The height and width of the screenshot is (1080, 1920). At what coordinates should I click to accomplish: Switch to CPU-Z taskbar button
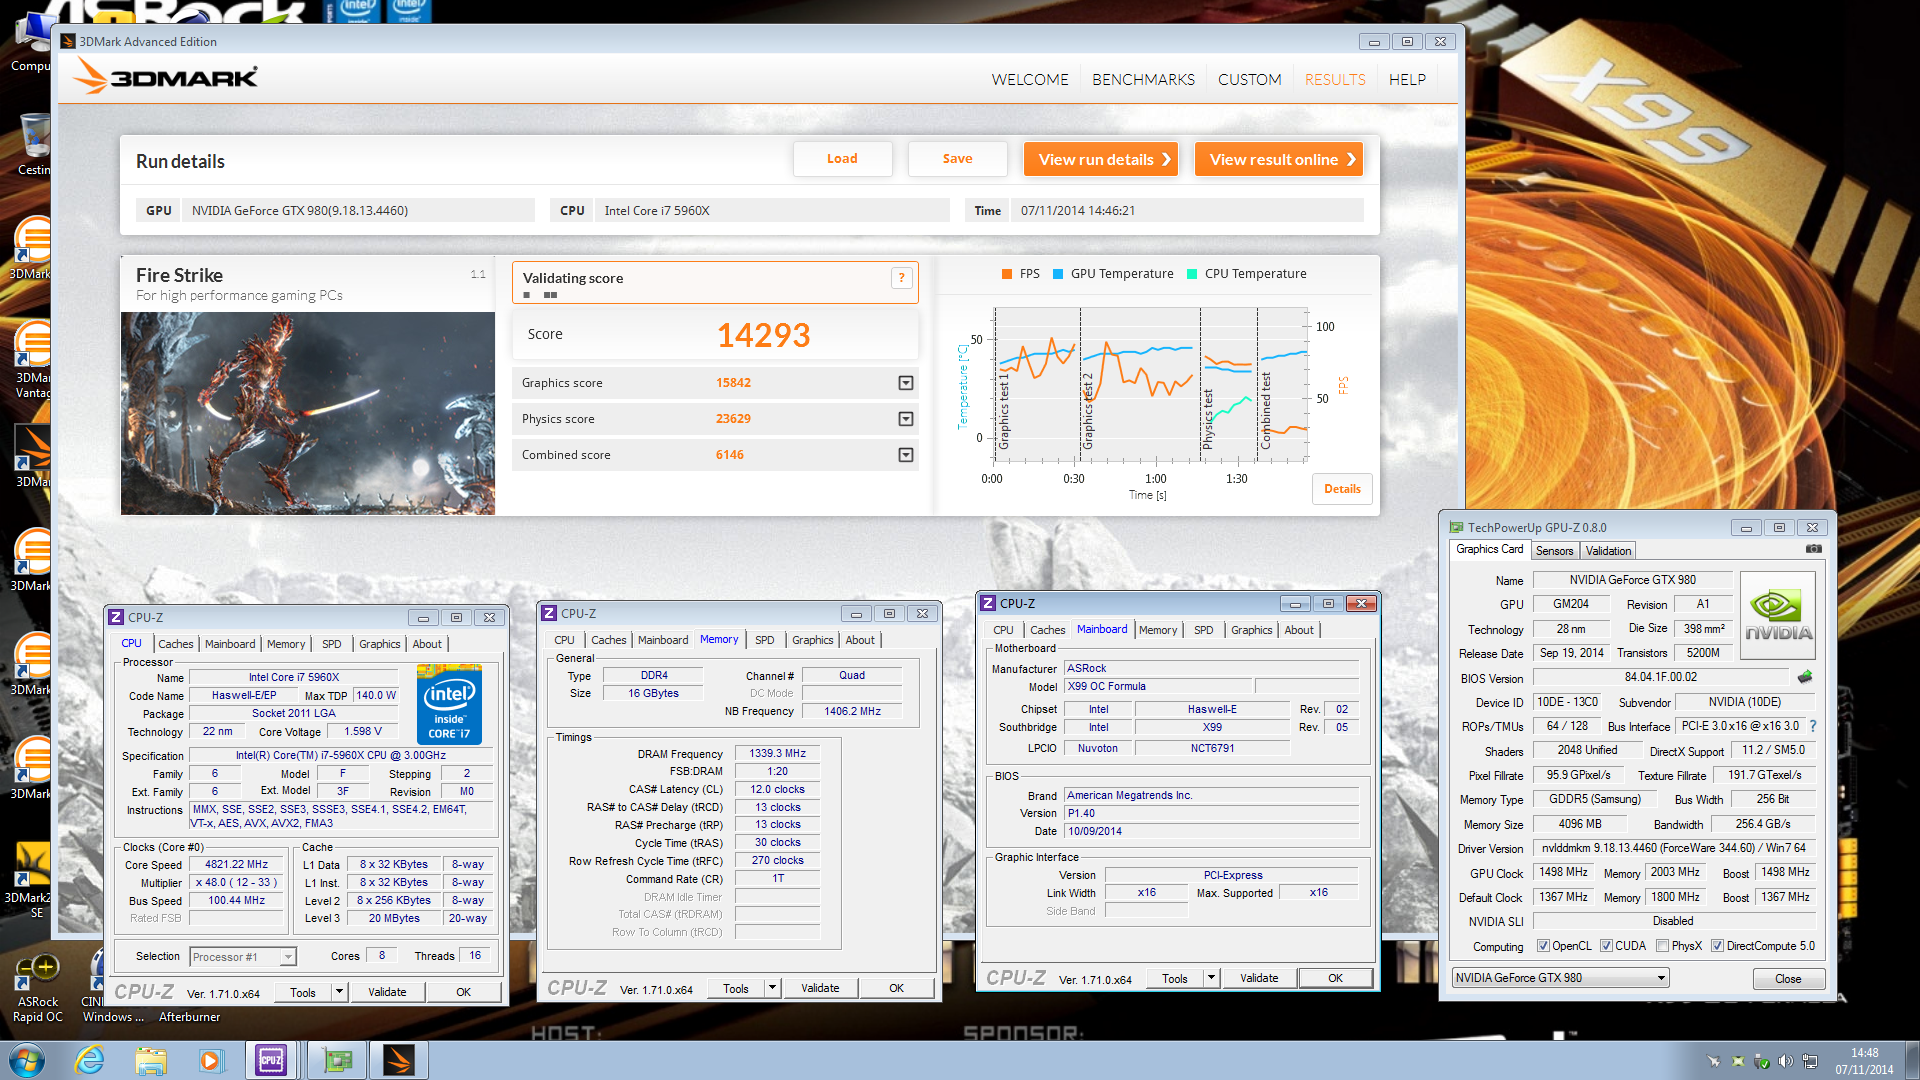[271, 1060]
